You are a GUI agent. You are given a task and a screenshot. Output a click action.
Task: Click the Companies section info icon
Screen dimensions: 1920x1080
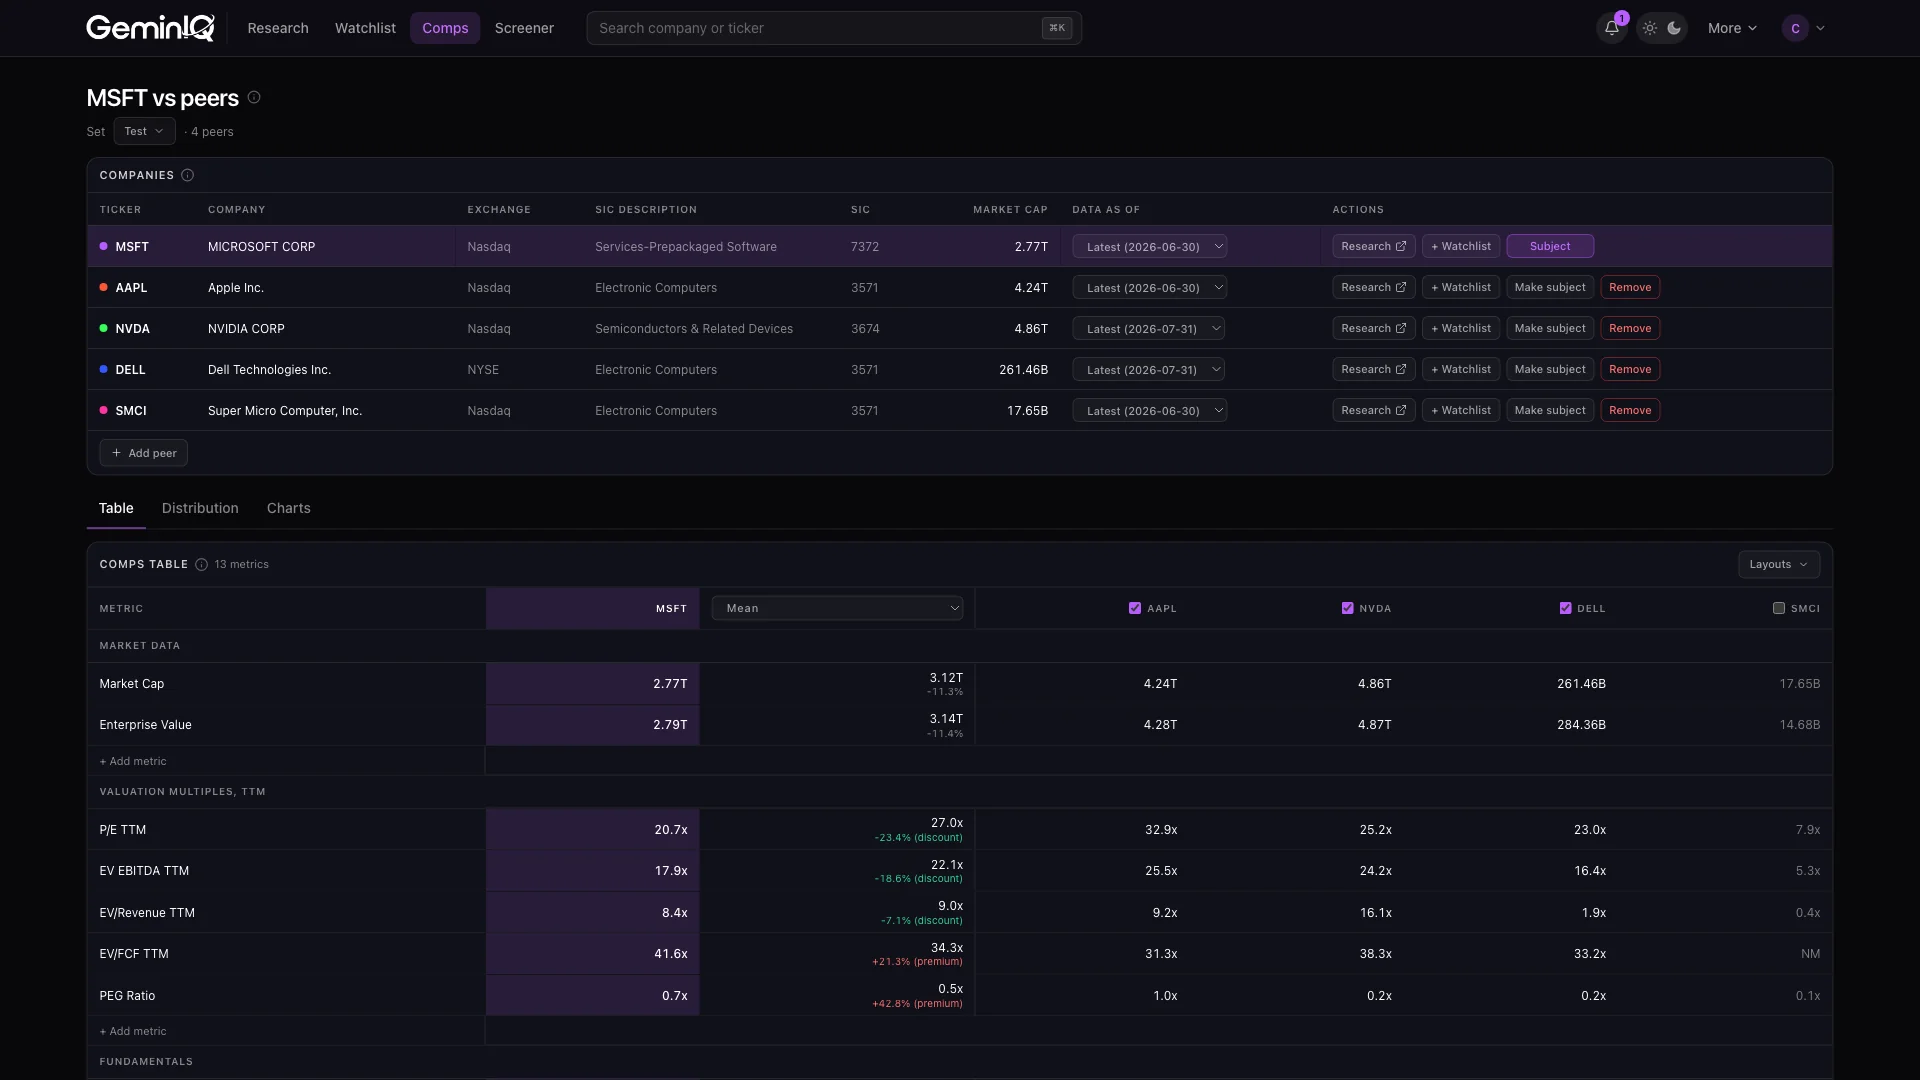click(187, 175)
